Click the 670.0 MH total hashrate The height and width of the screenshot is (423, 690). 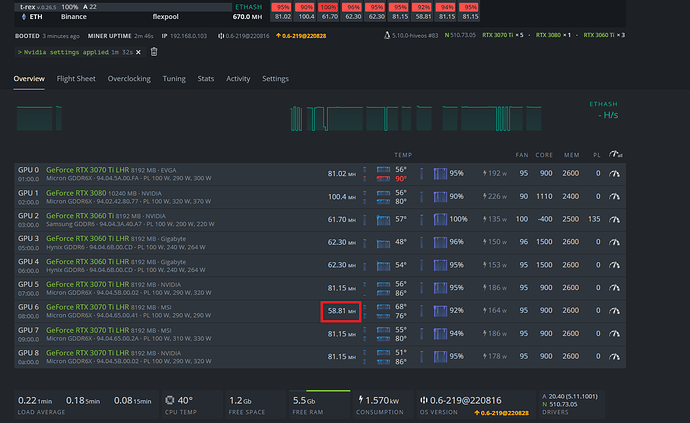[x=247, y=17]
